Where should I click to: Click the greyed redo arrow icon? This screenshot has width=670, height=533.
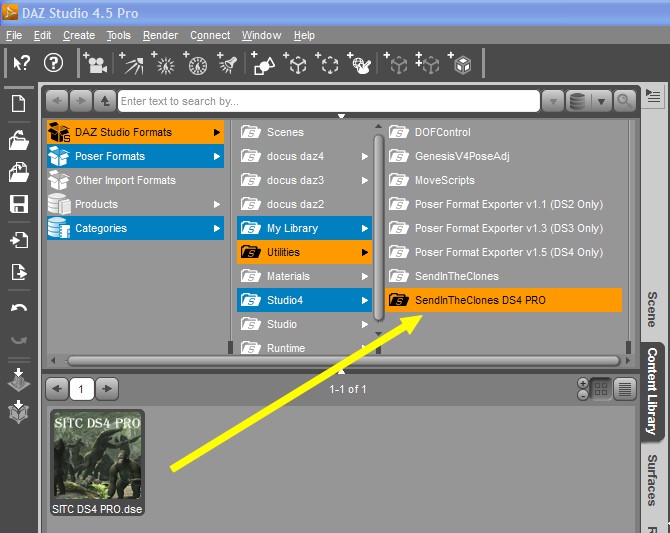(x=19, y=339)
